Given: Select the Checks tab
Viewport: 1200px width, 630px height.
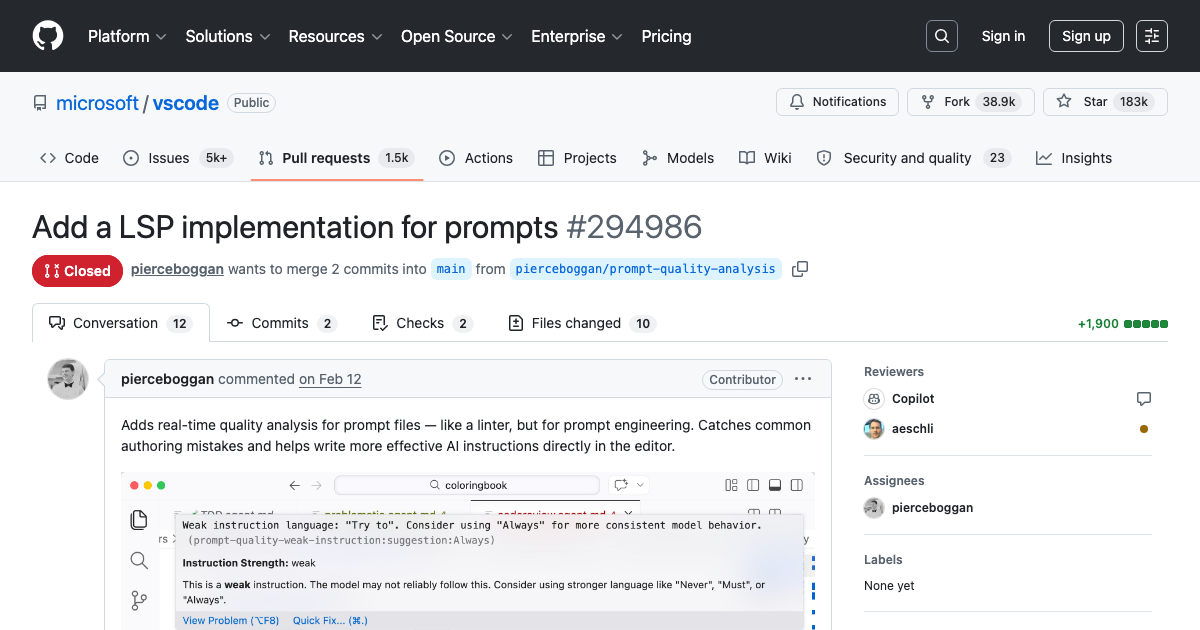Looking at the screenshot, I should point(421,323).
